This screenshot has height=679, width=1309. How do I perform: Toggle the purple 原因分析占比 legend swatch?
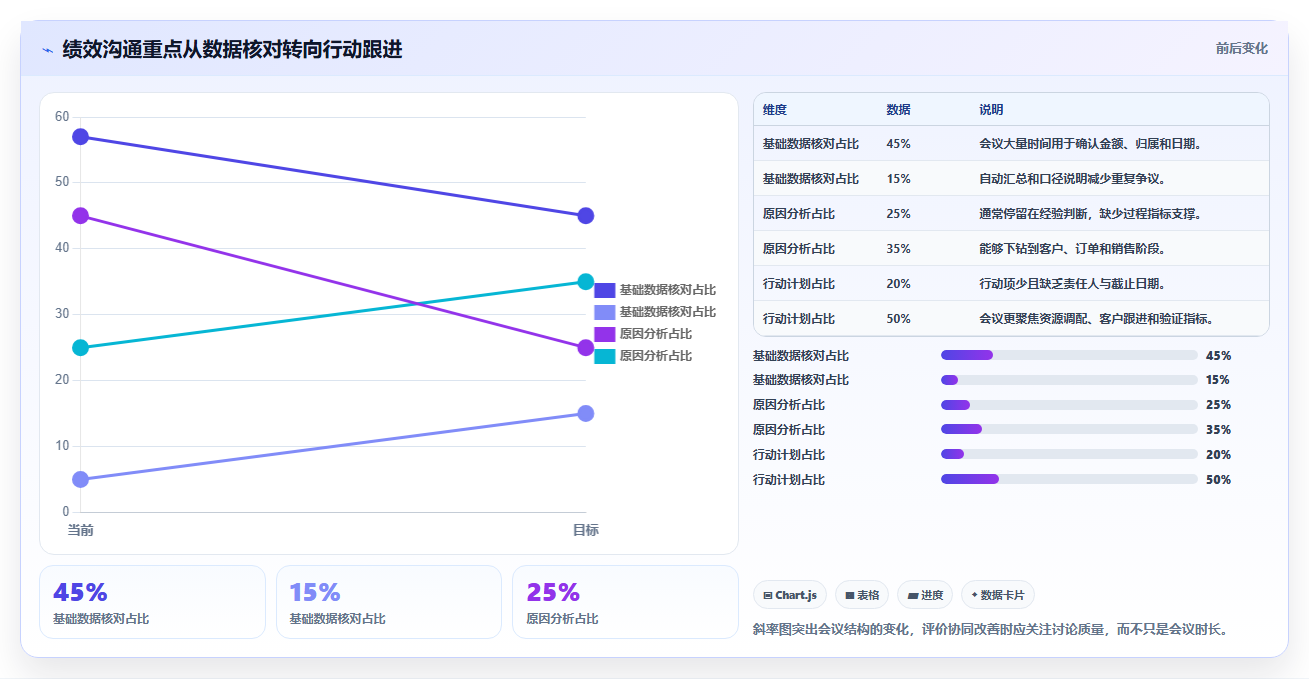tap(605, 334)
